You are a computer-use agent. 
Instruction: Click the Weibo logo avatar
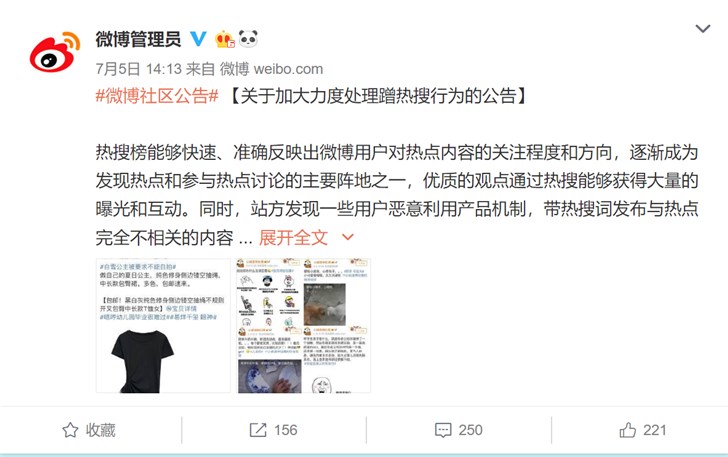[x=55, y=52]
